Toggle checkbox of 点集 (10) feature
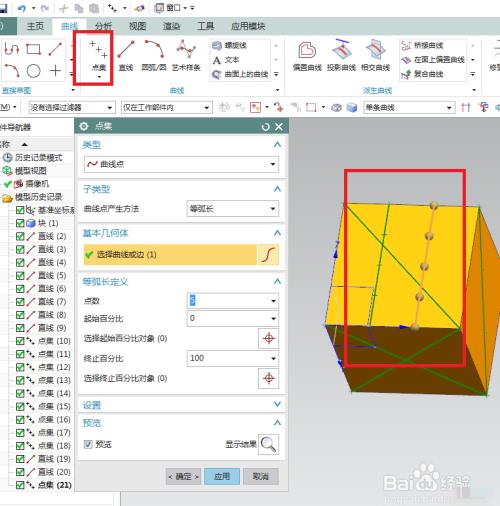500x506 pixels. tap(20, 341)
